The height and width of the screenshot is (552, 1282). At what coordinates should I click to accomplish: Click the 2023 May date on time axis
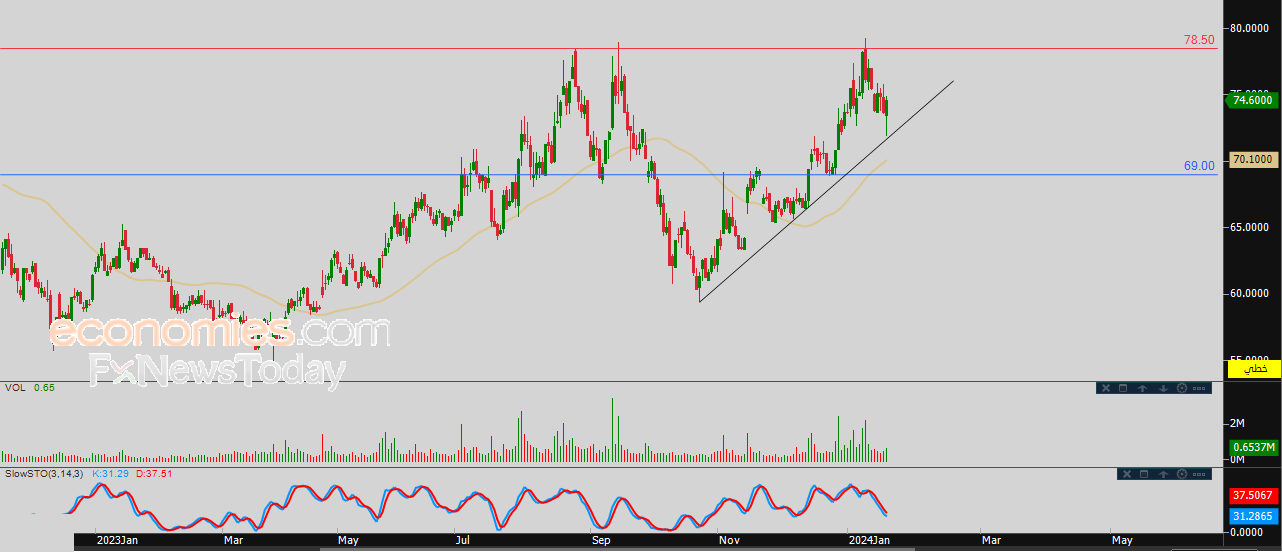348,540
